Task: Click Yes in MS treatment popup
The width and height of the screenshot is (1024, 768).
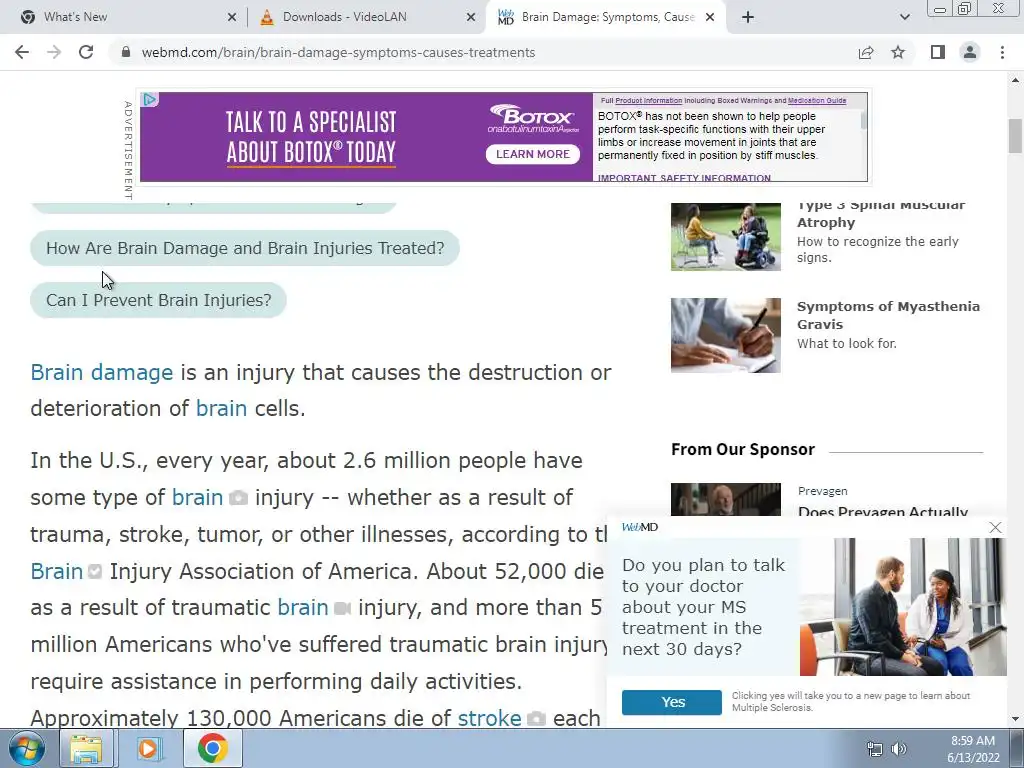Action: tap(672, 702)
